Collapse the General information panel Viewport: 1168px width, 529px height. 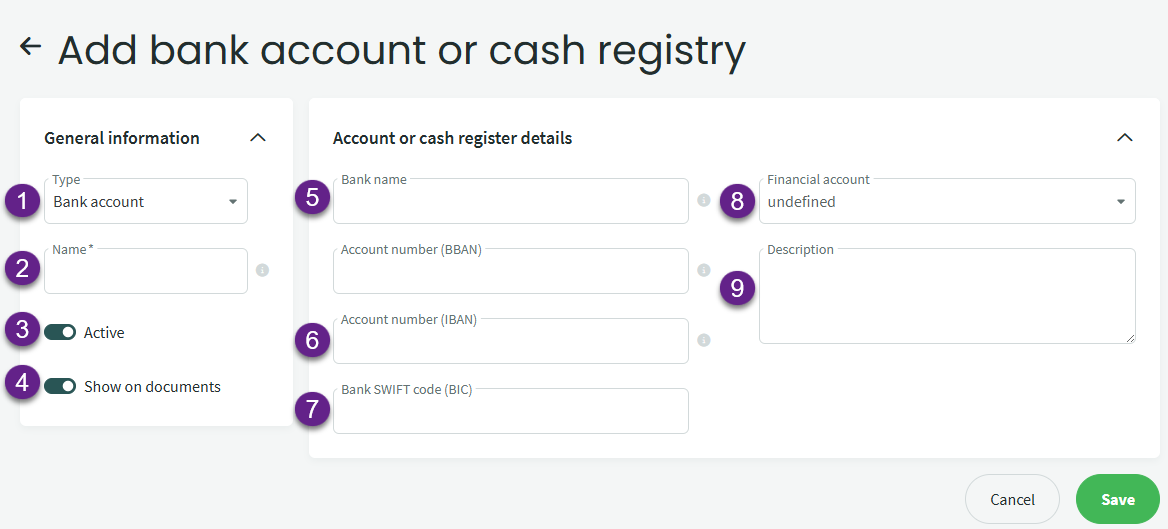tap(257, 137)
